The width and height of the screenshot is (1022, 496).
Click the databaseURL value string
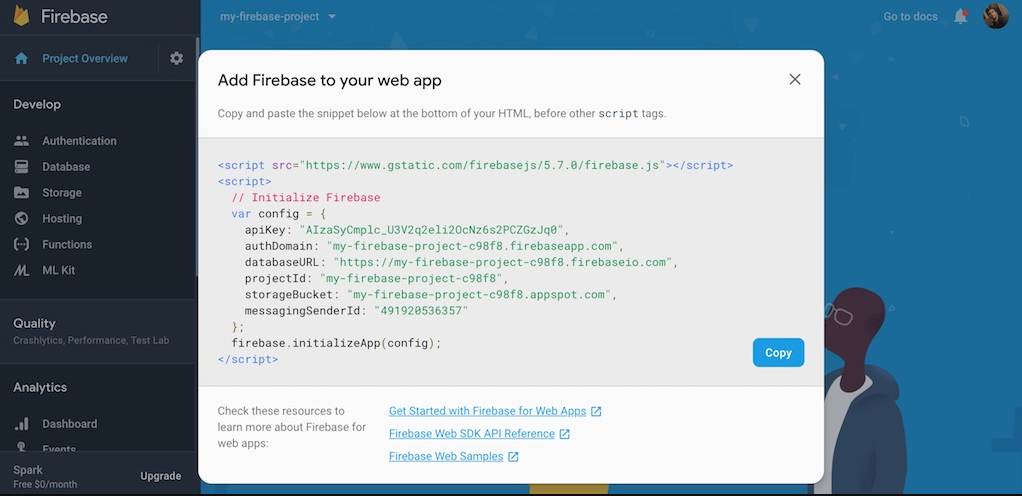point(503,263)
